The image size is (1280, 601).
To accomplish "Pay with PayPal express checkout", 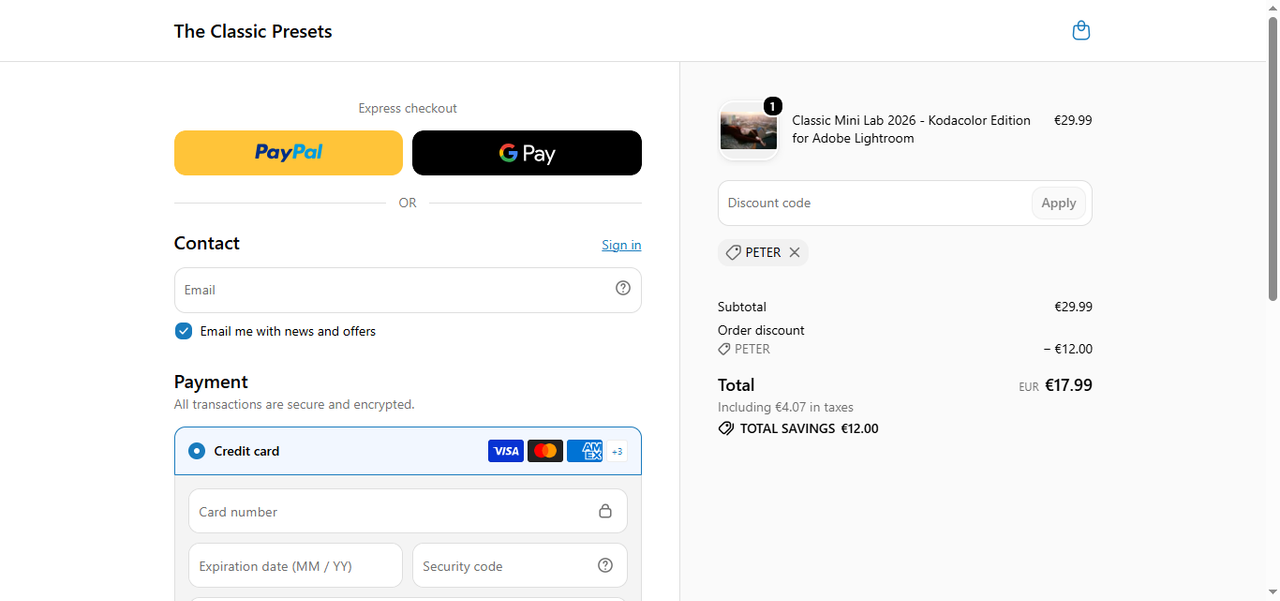I will click(x=288, y=153).
